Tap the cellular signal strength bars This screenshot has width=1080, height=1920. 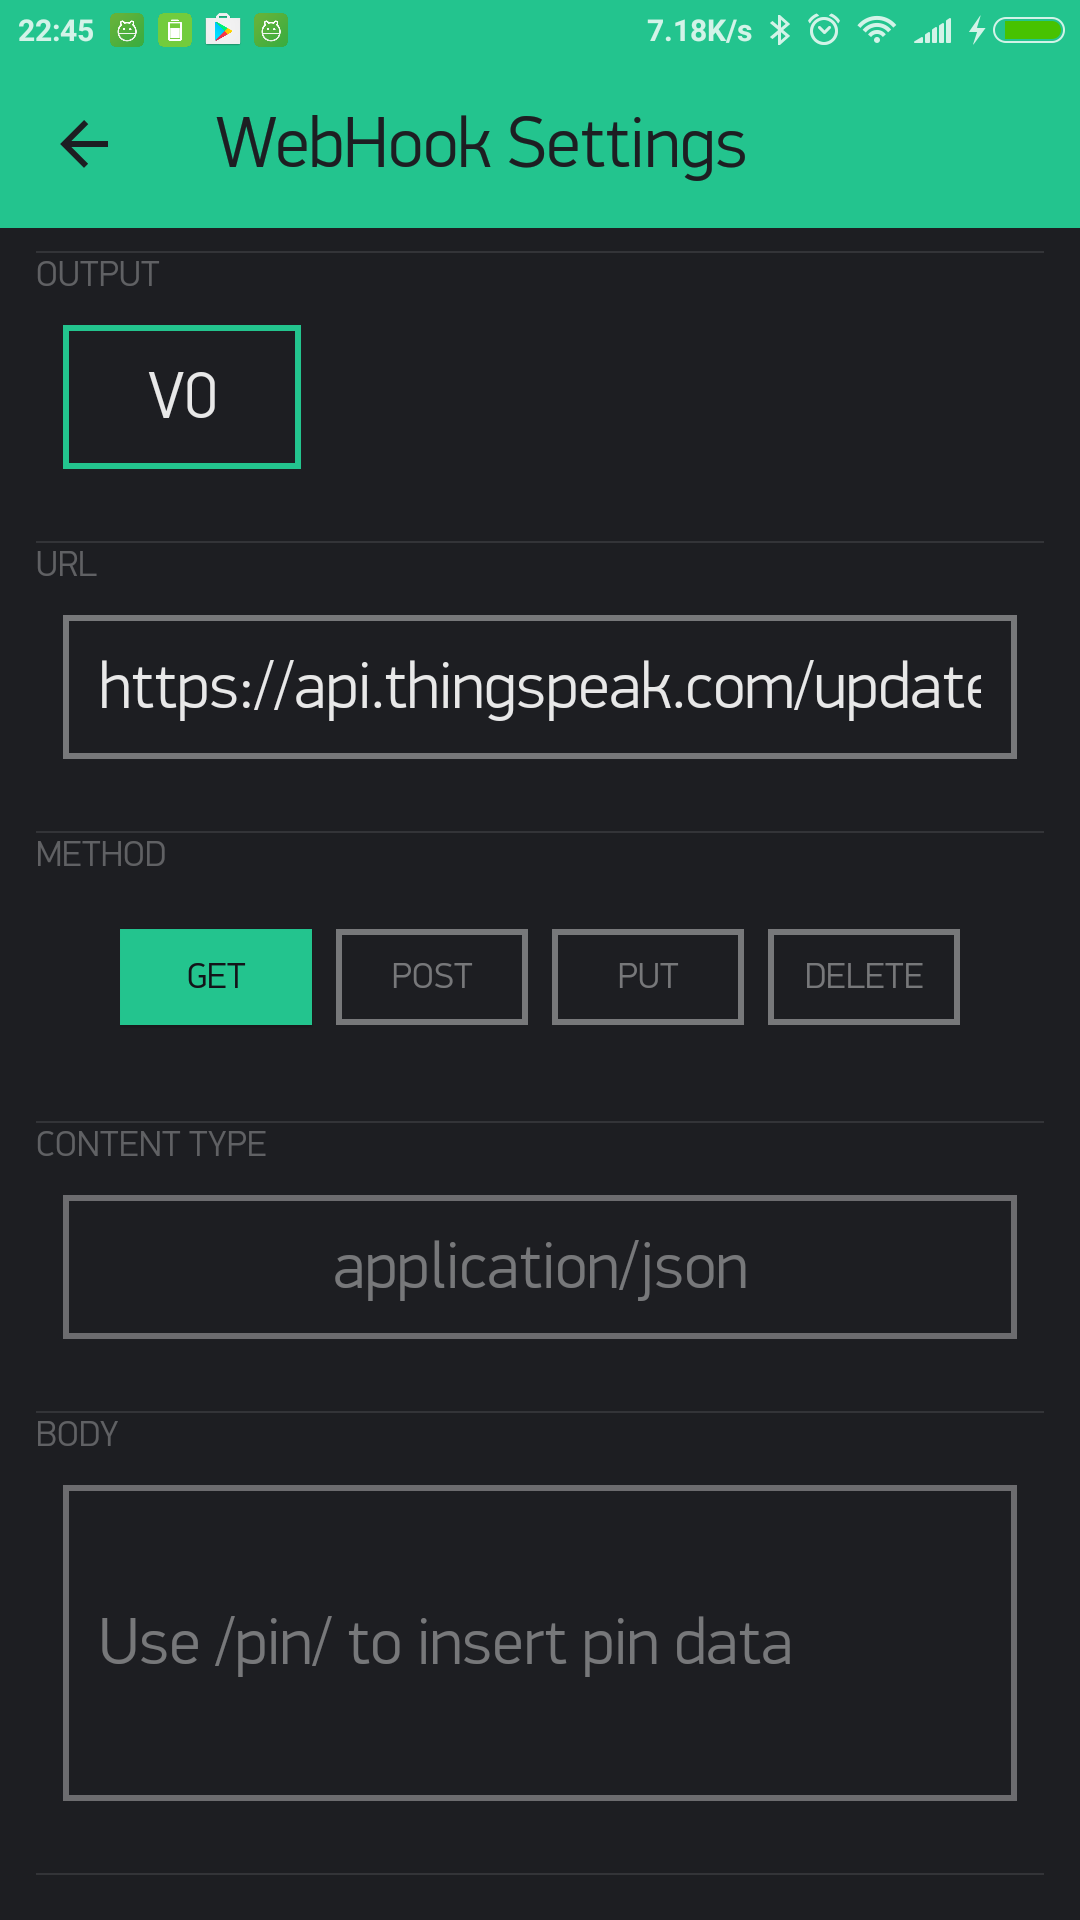click(933, 30)
